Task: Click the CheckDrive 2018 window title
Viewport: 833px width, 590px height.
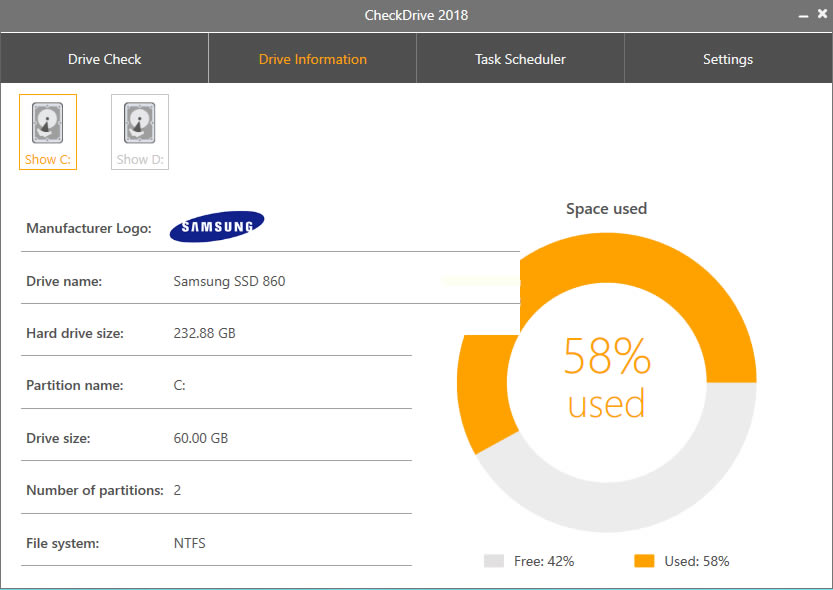Action: point(416,15)
